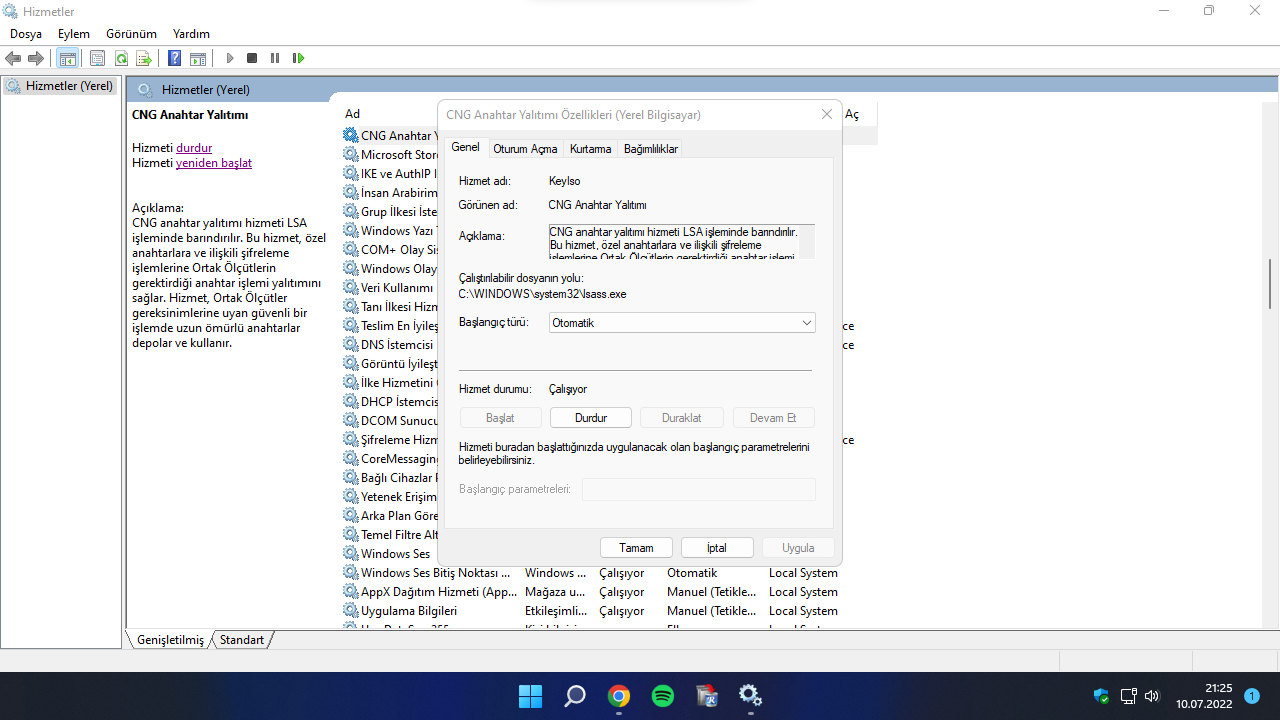Select the 'Uygulama Bilgileri' service name

tap(409, 611)
